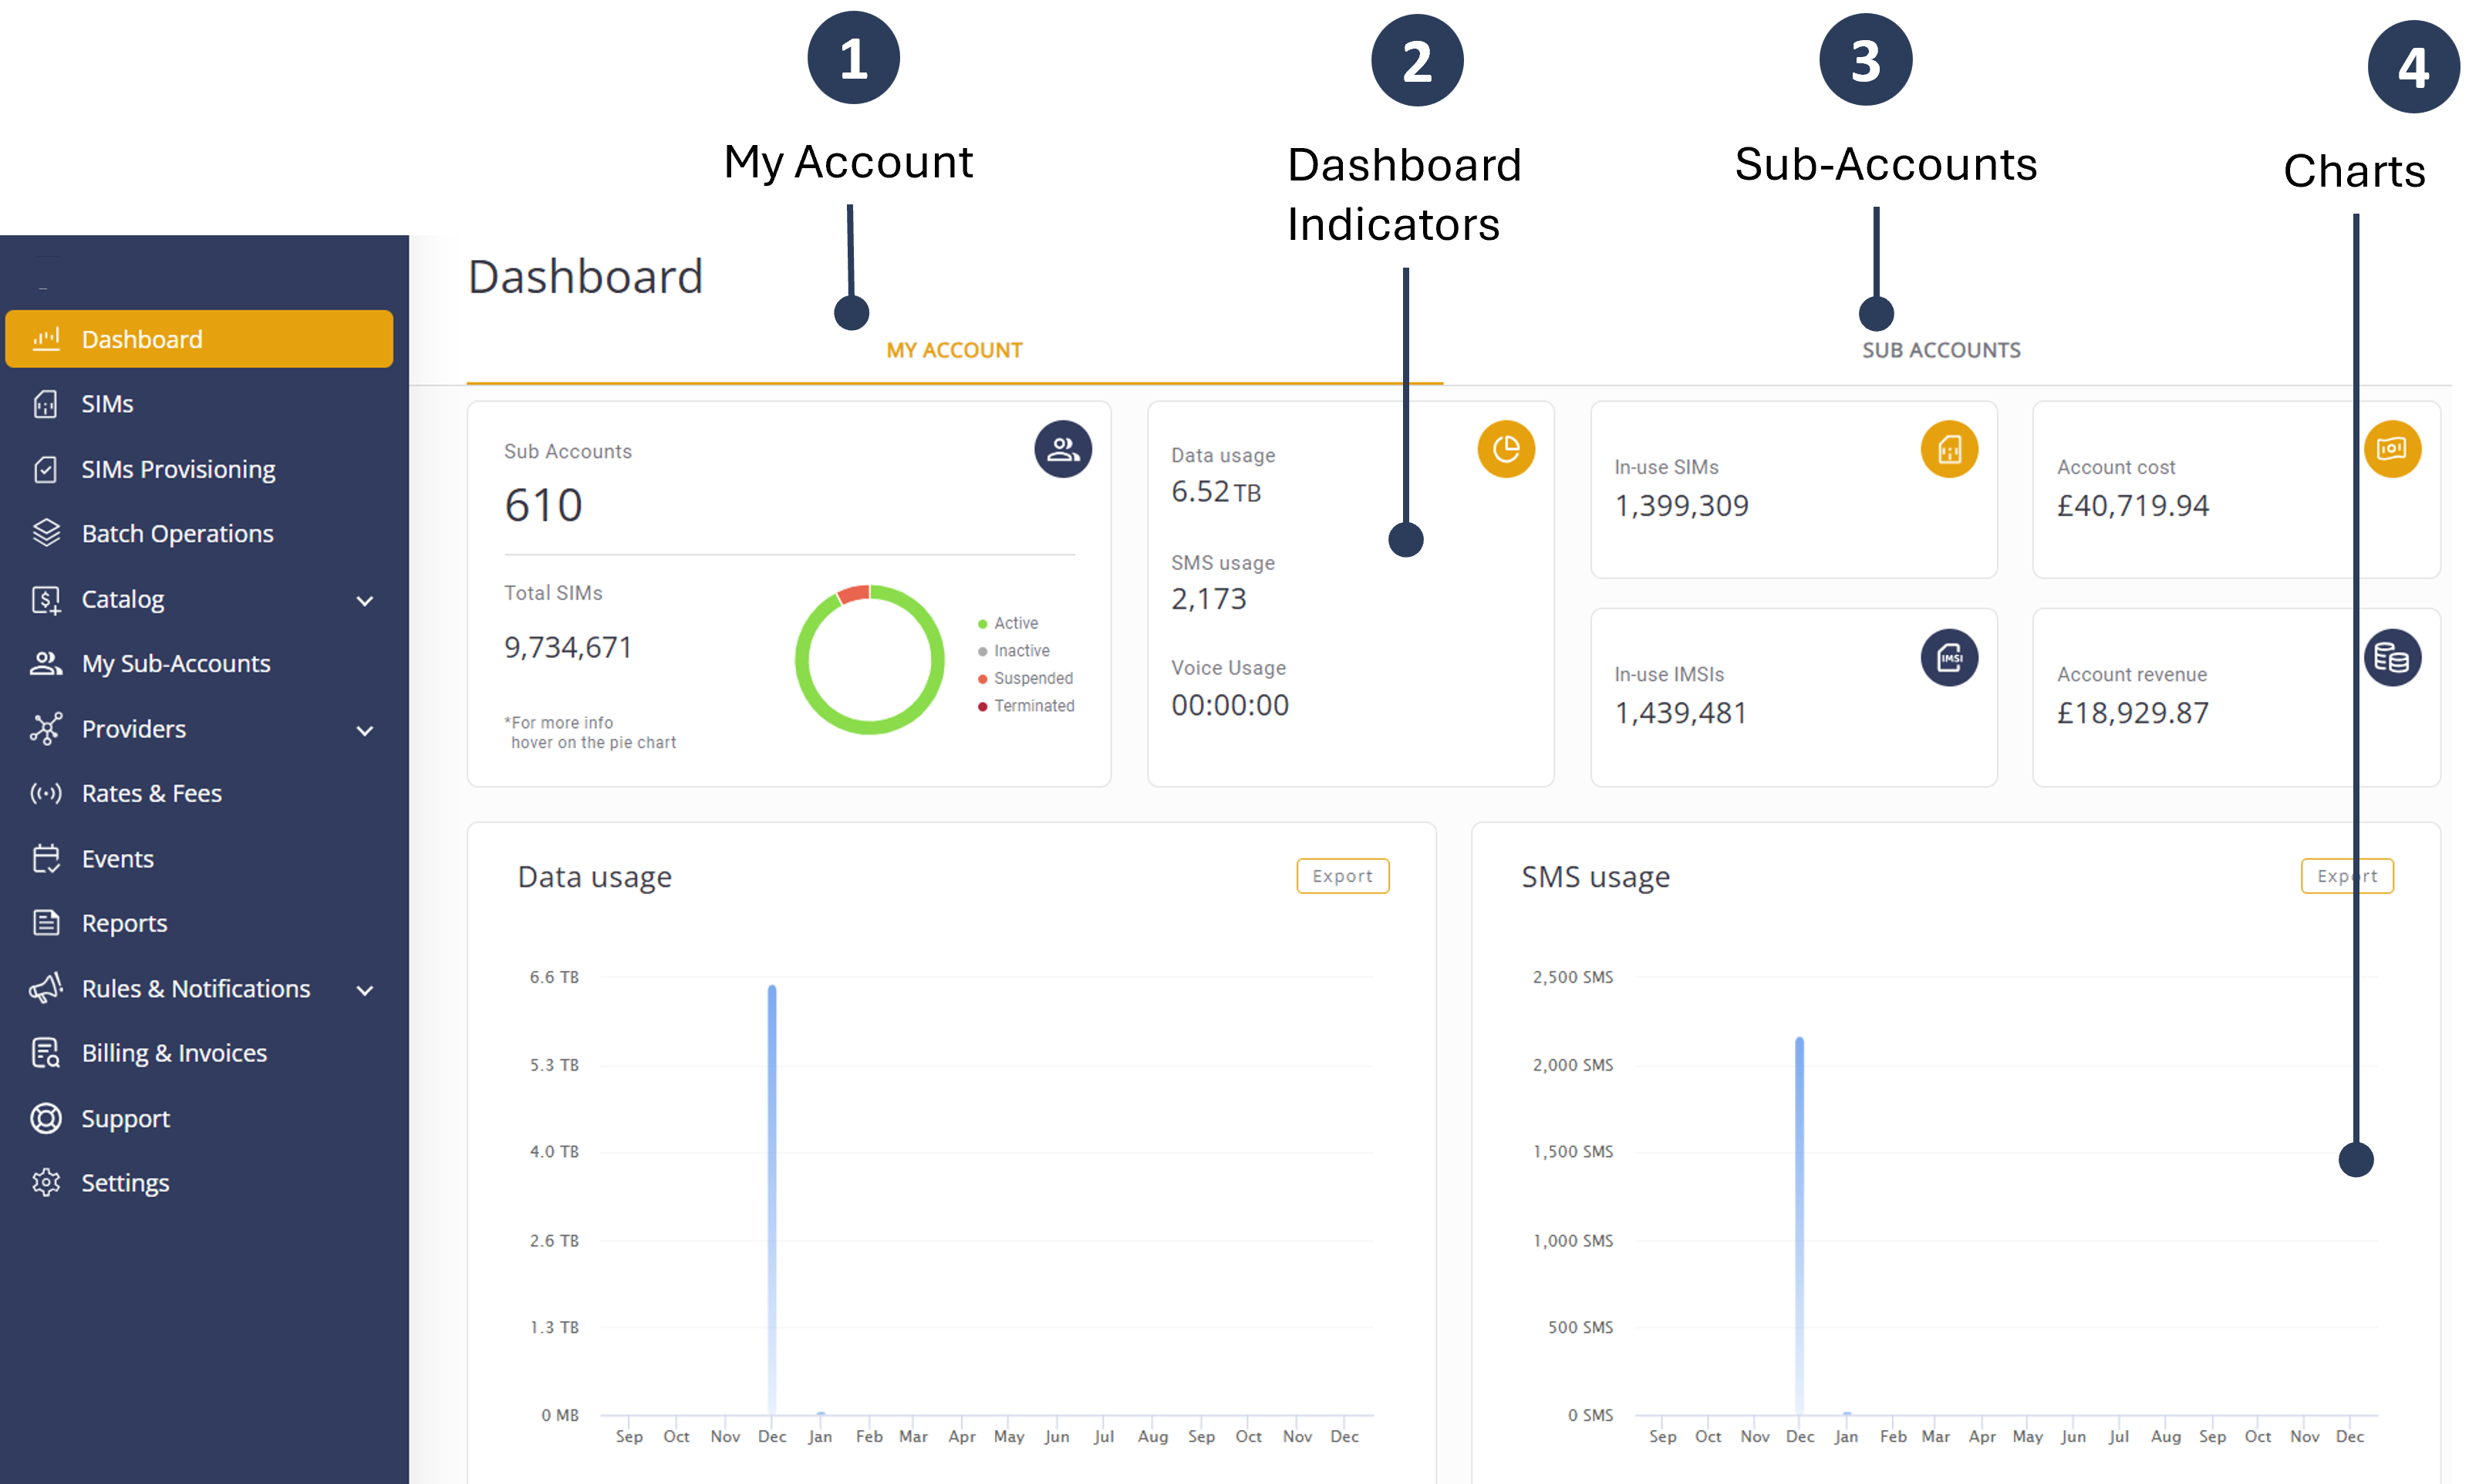The height and width of the screenshot is (1484, 2469).
Task: Click the Data usage pie icon
Action: tap(1505, 449)
